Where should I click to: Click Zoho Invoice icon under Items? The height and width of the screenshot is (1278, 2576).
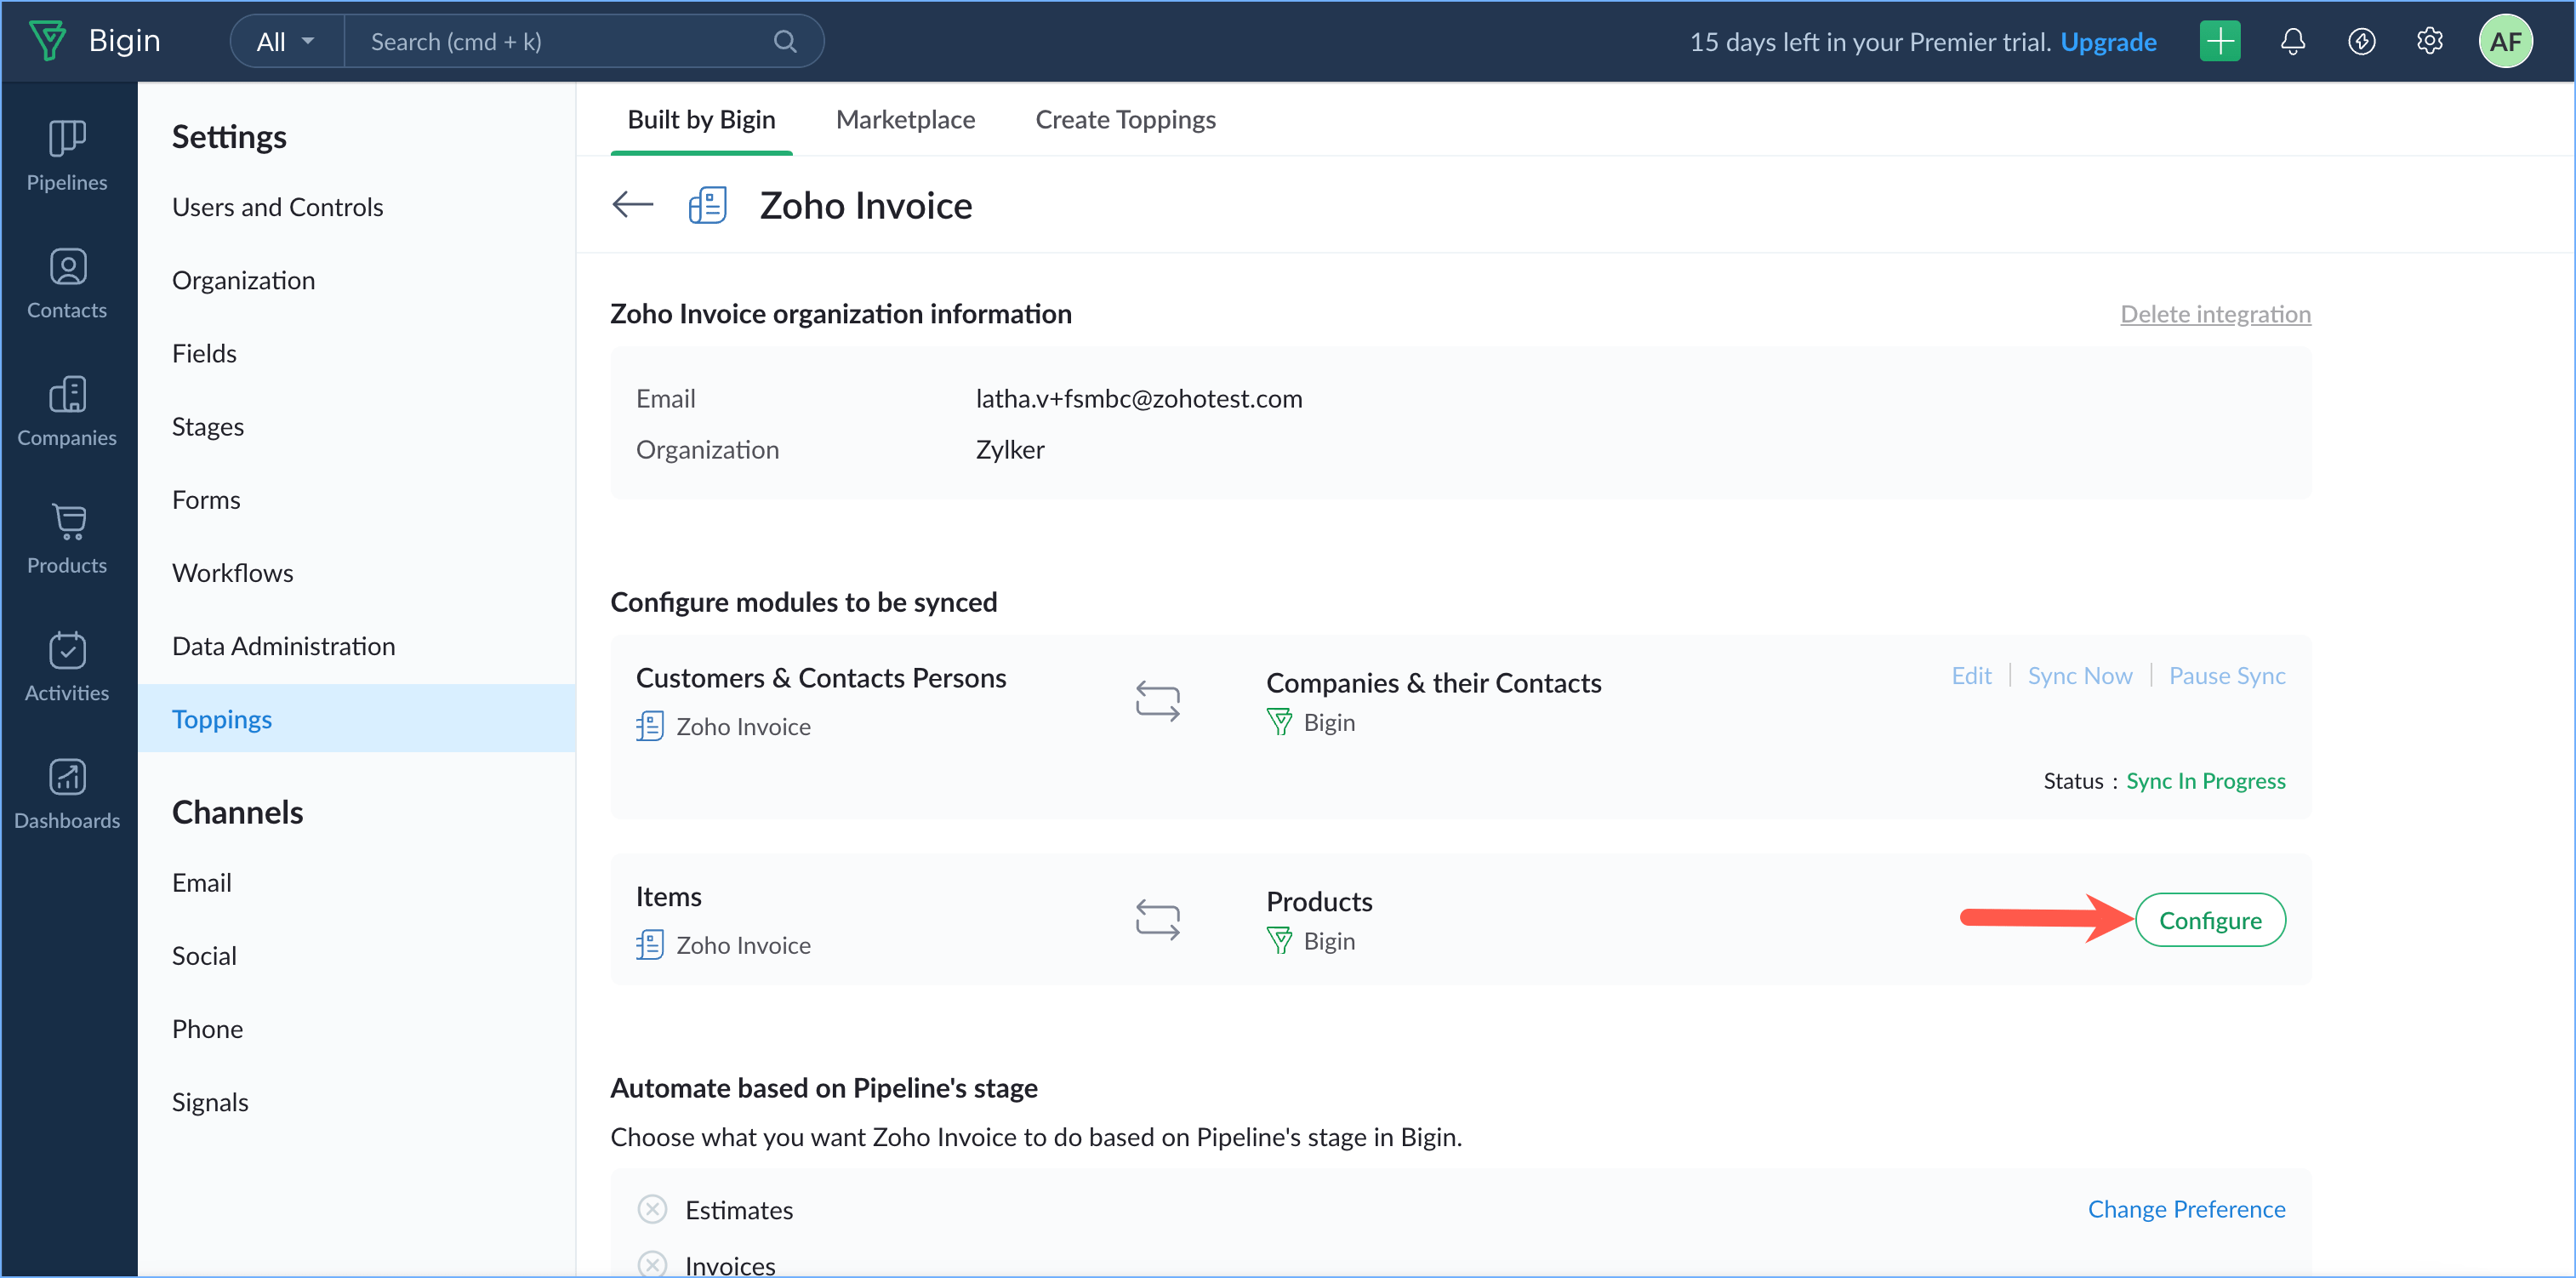click(649, 944)
